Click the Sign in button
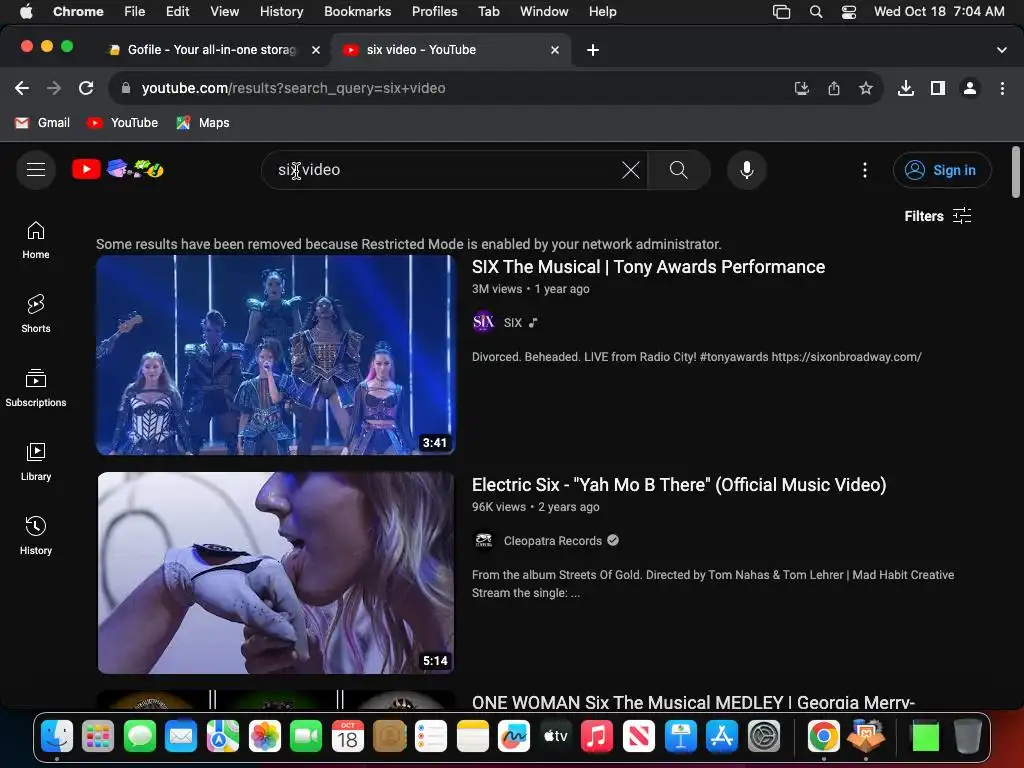Viewport: 1024px width, 768px height. pos(942,170)
